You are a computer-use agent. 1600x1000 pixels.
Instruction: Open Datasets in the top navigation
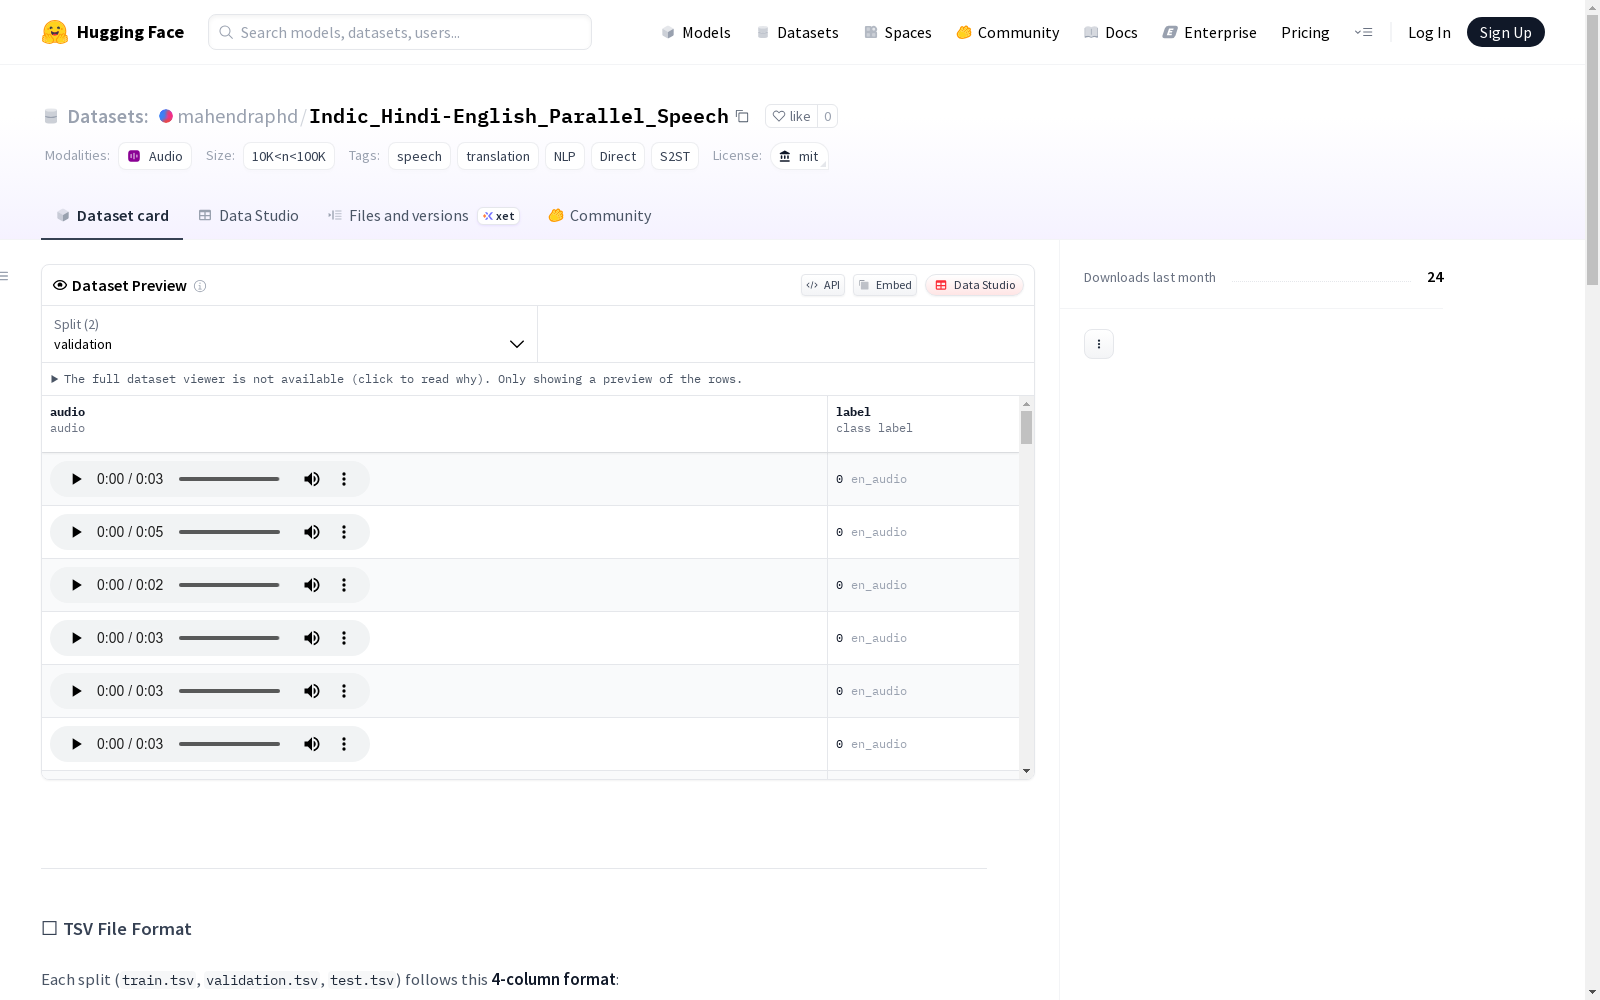click(797, 32)
